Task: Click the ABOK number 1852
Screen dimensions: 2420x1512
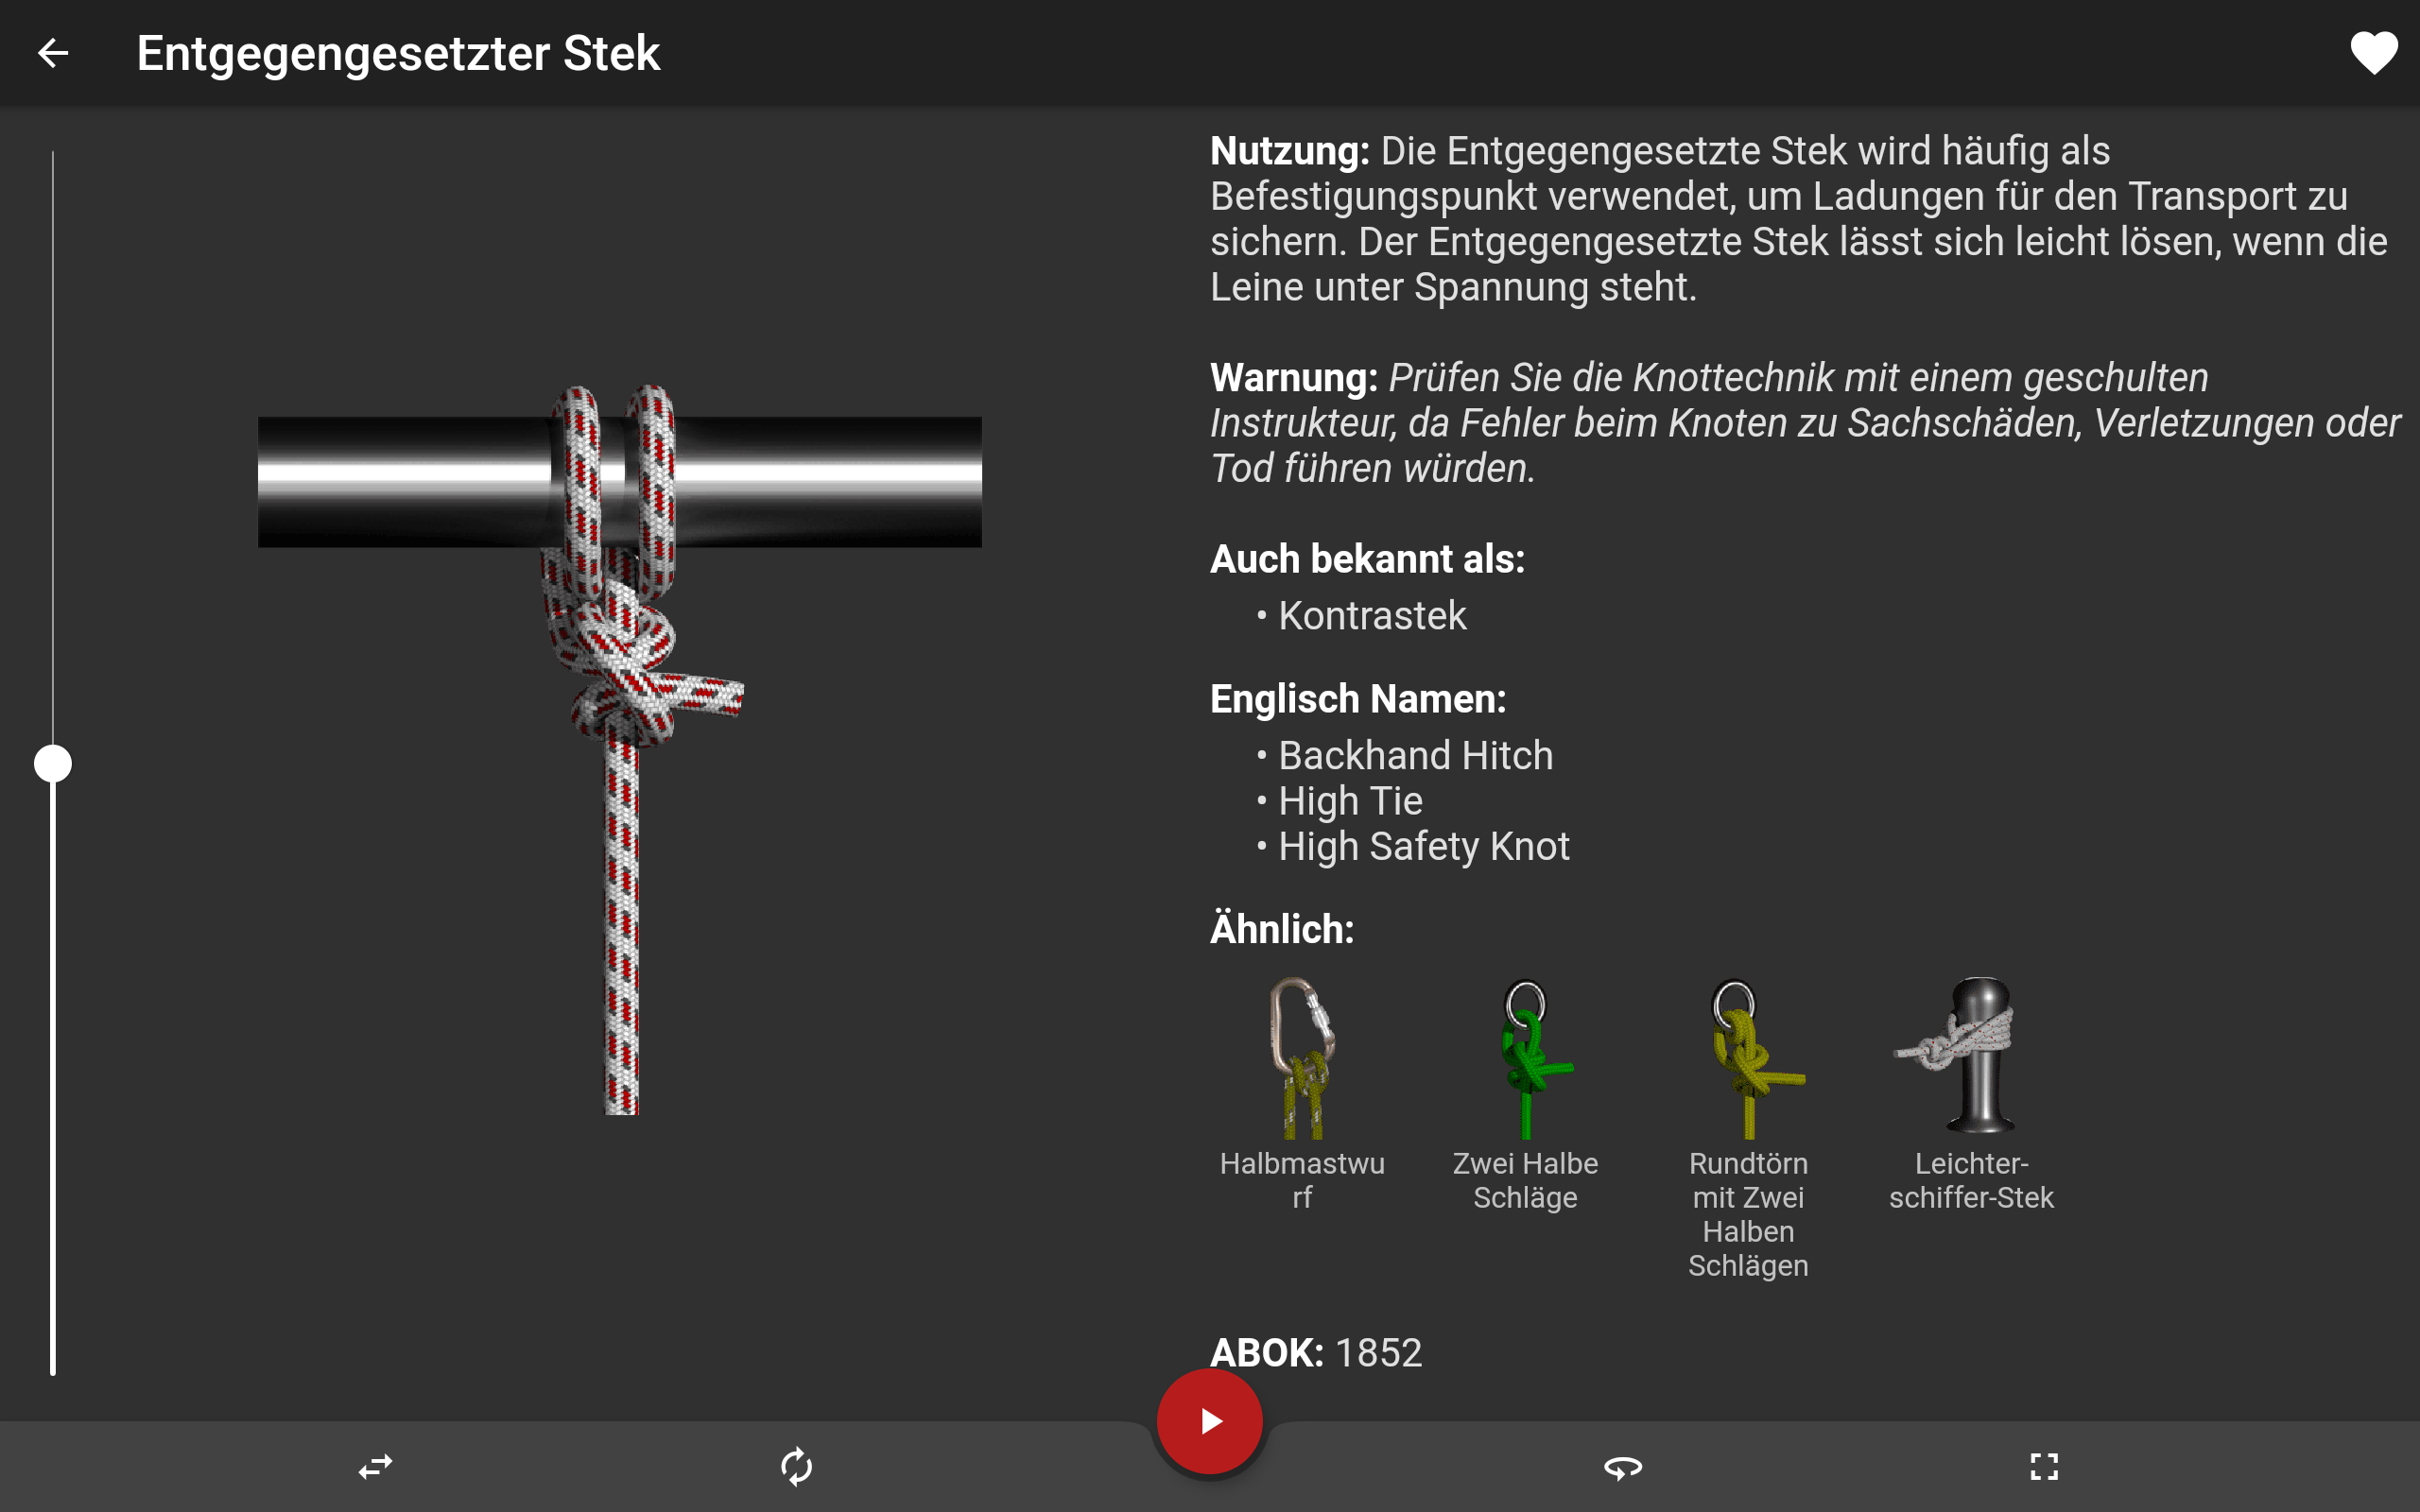Action: pos(1378,1353)
